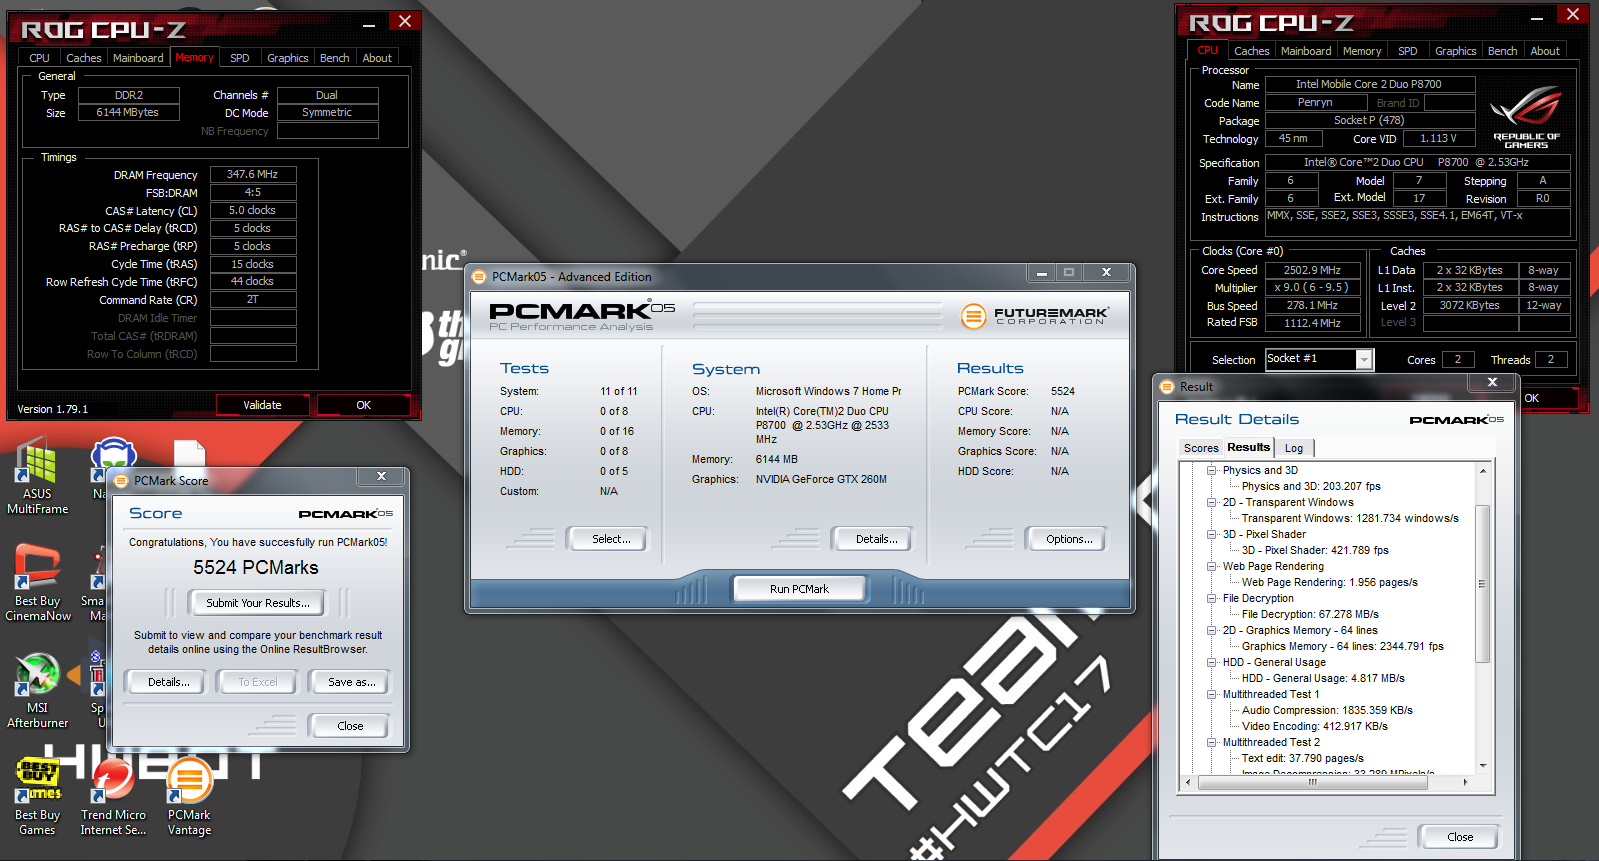The width and height of the screenshot is (1599, 861).
Task: Open SPD tab in left CPU-Z window
Action: tap(240, 58)
